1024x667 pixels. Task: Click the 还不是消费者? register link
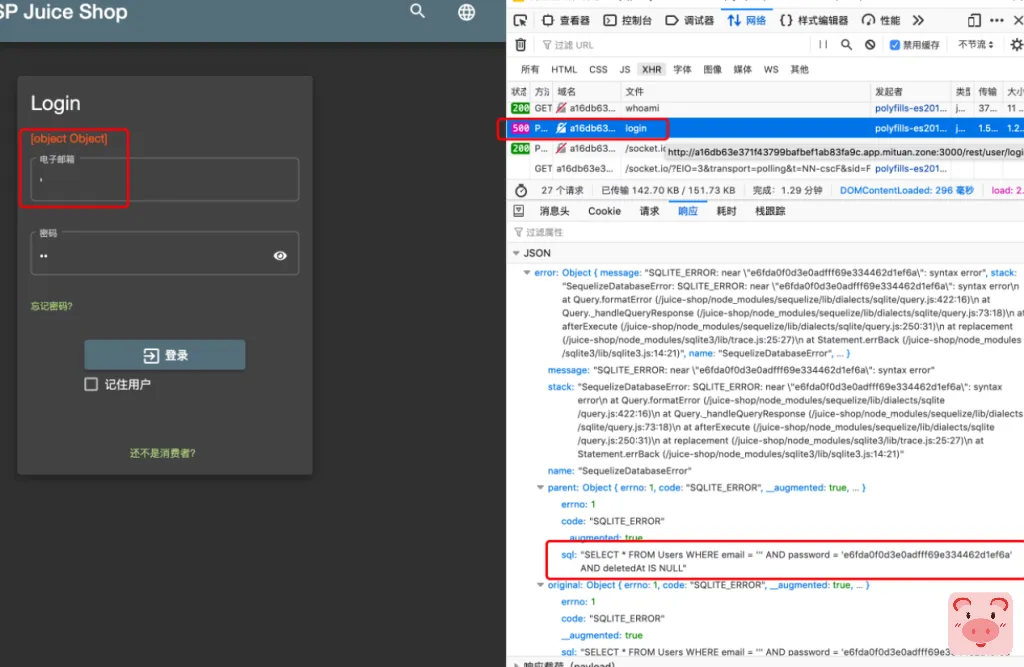163,453
